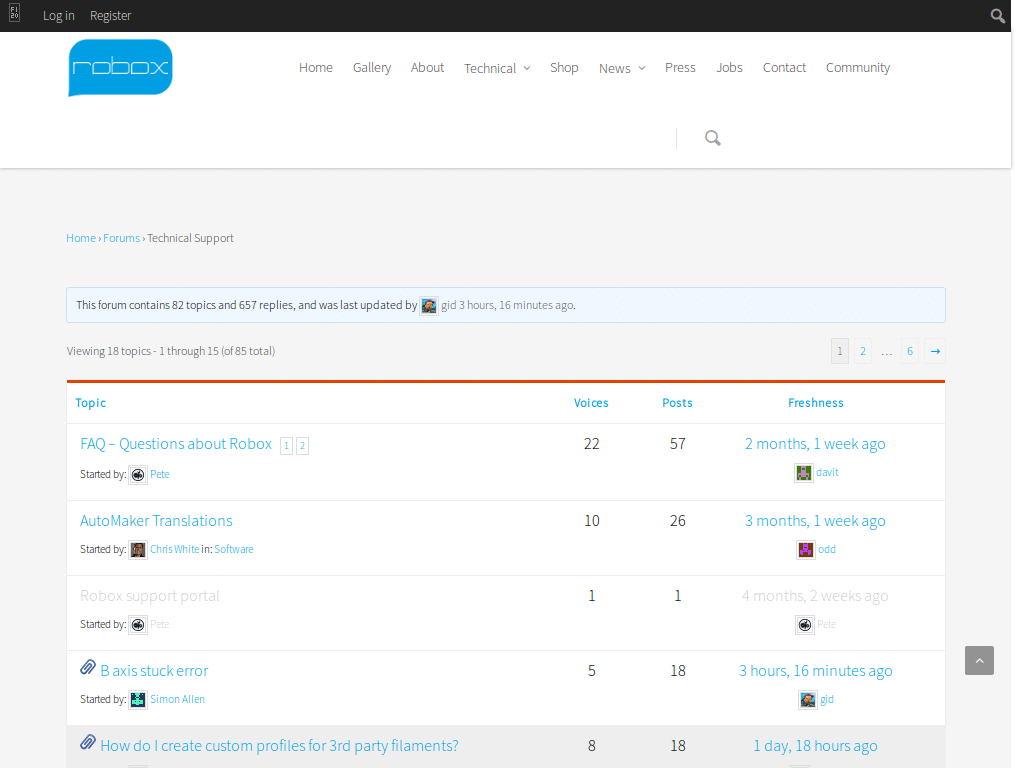The height and width of the screenshot is (768, 1024).
Task: Go to pagination page 2
Action: tap(863, 351)
